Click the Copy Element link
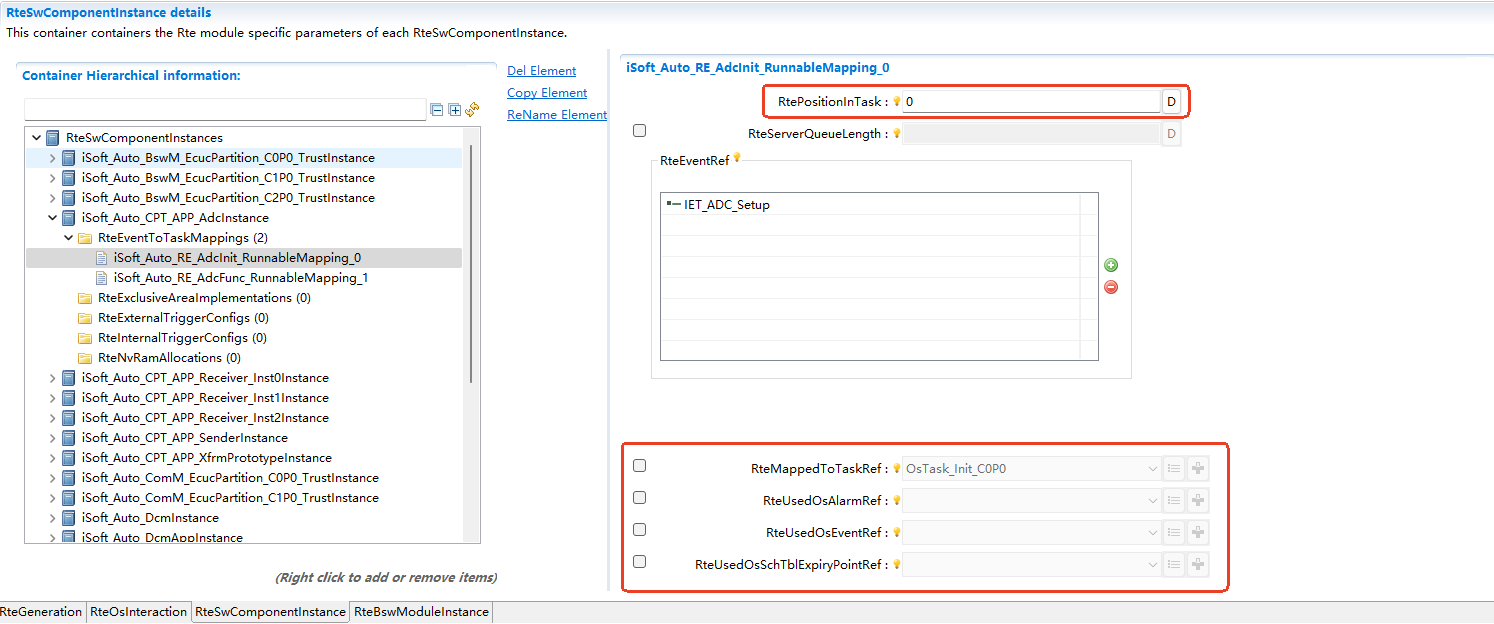Viewport: 1494px width, 624px height. (547, 93)
